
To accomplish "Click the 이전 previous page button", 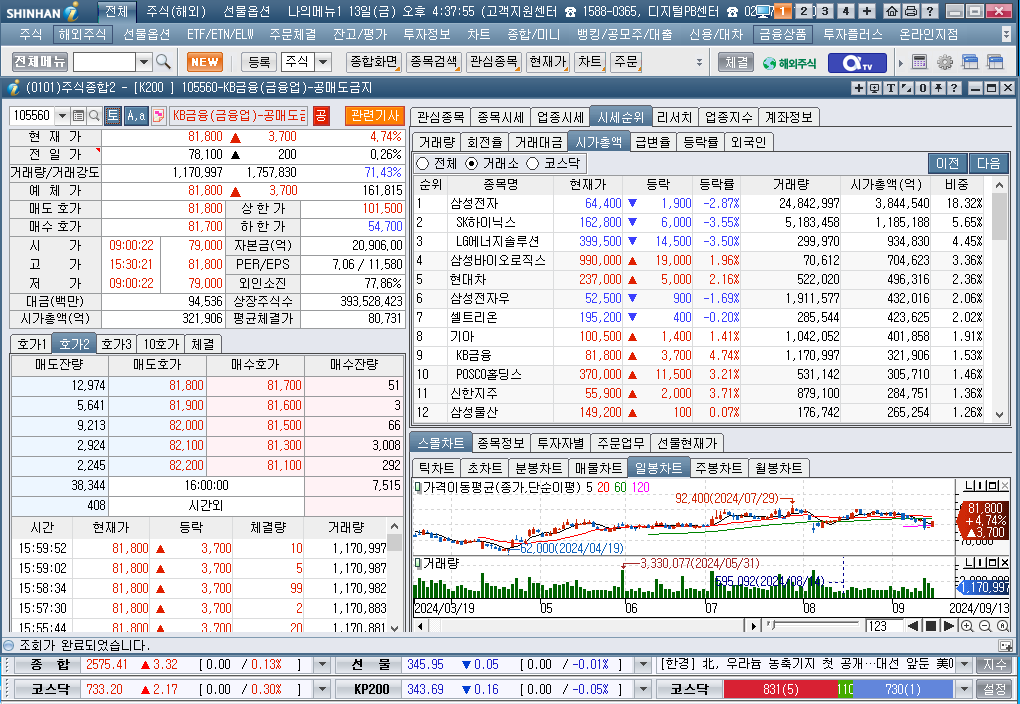I will (x=948, y=163).
